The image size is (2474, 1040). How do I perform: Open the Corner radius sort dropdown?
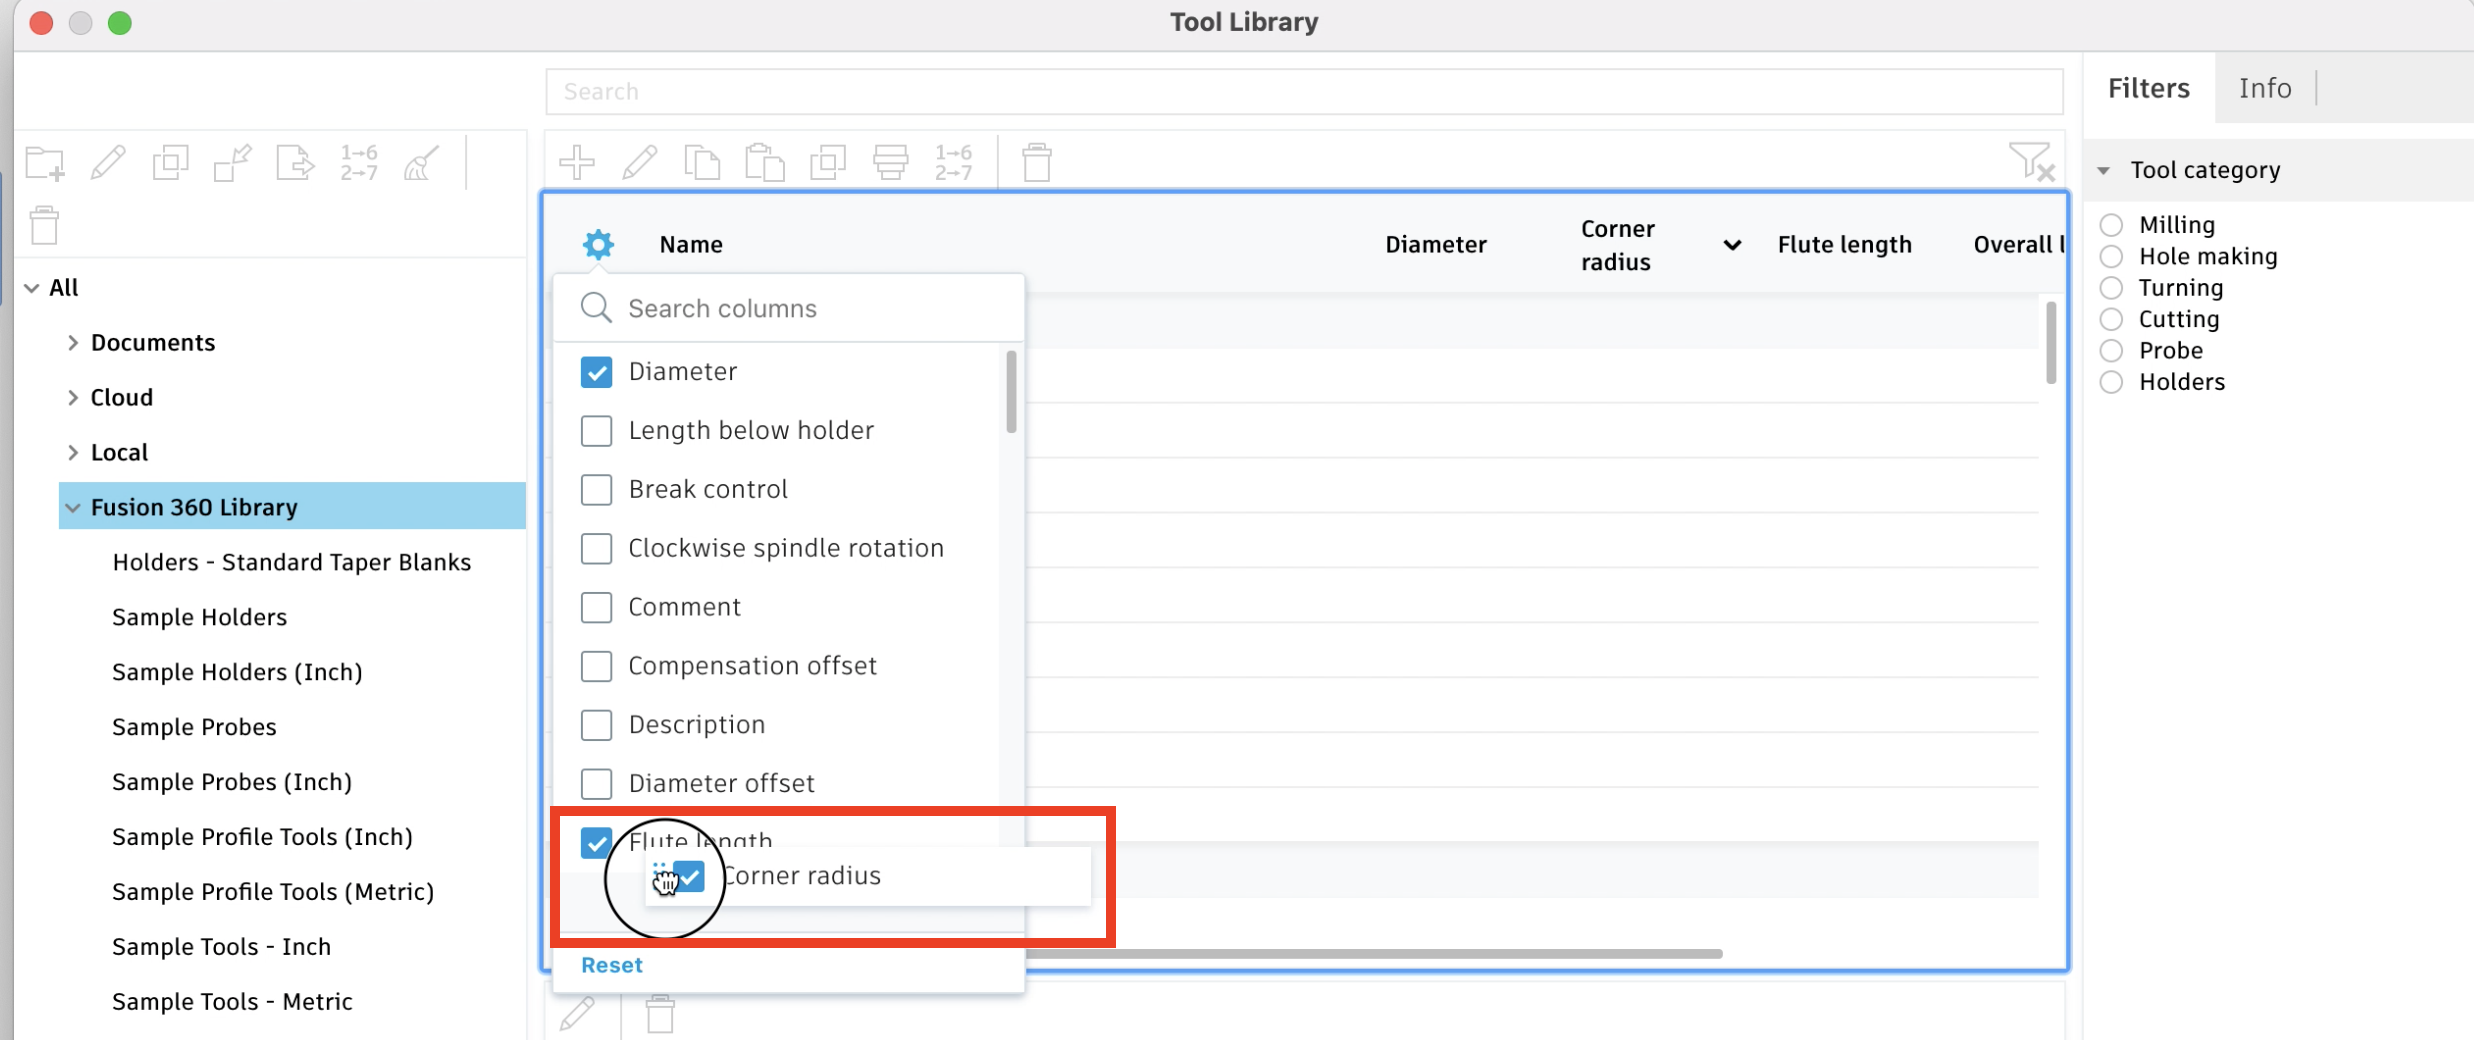click(1732, 244)
